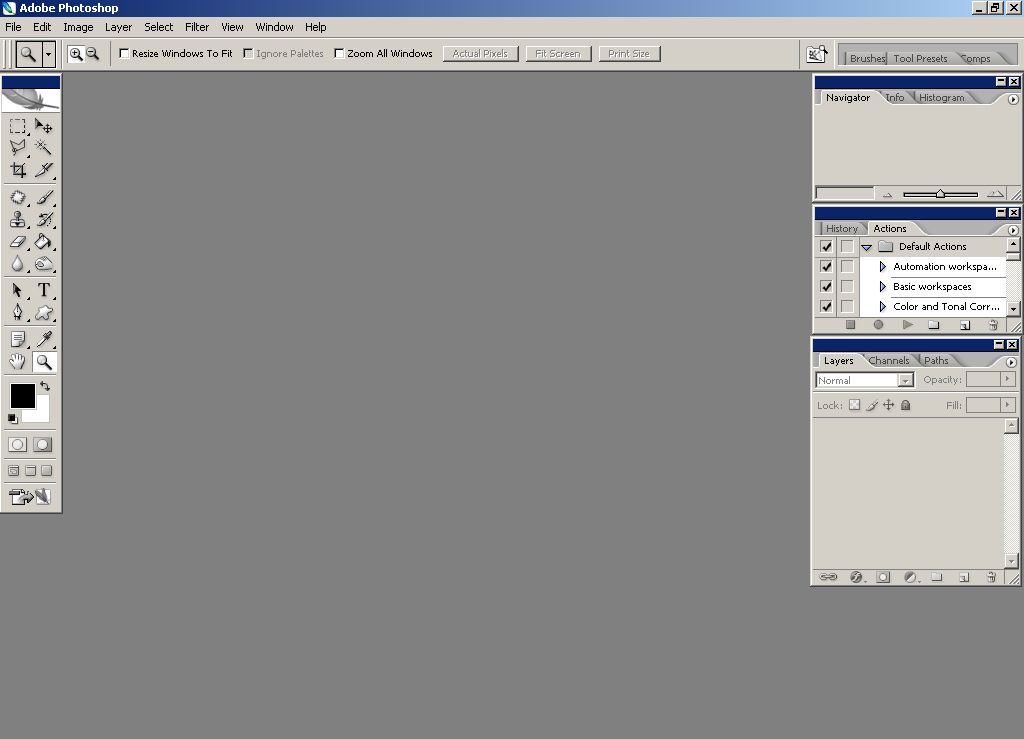The width and height of the screenshot is (1024, 740).
Task: Select the Move tool
Action: 43,125
